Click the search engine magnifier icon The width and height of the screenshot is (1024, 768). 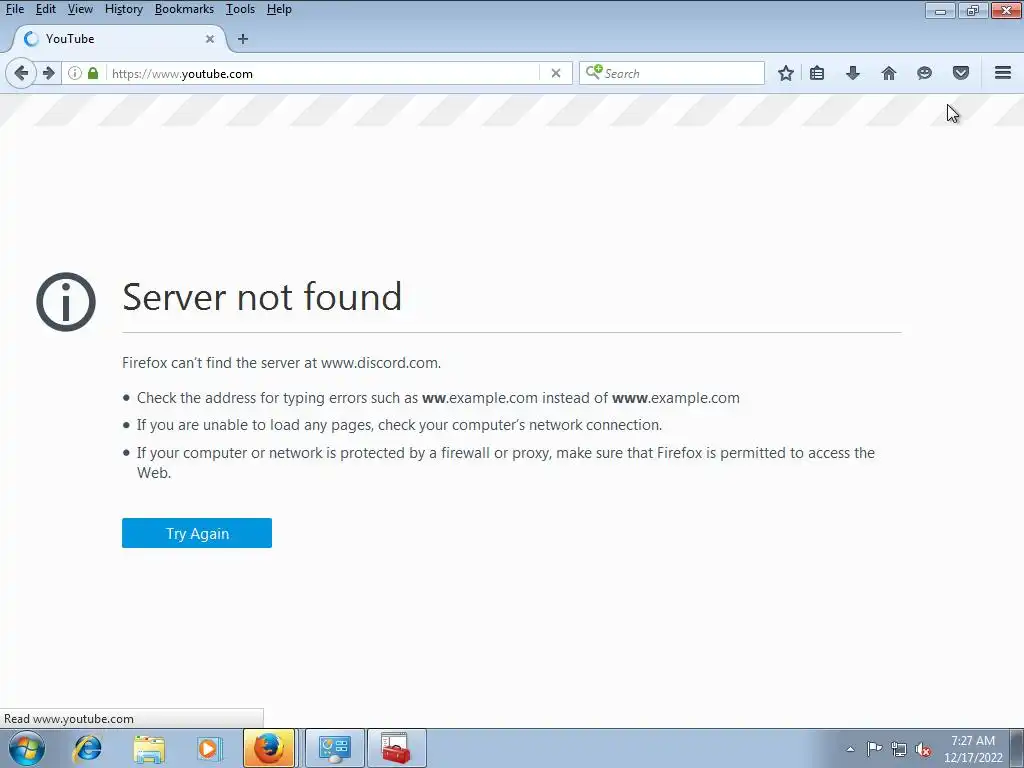[593, 72]
